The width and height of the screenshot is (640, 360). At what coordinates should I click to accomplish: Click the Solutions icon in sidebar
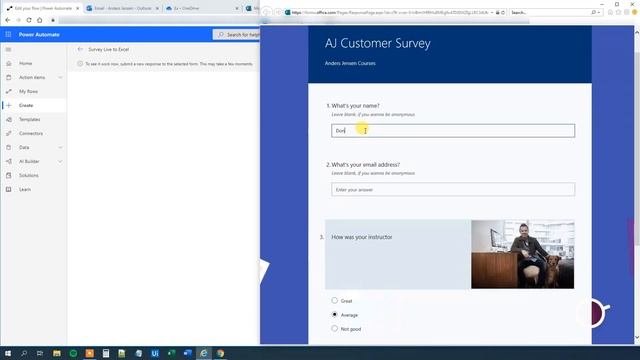(9, 176)
